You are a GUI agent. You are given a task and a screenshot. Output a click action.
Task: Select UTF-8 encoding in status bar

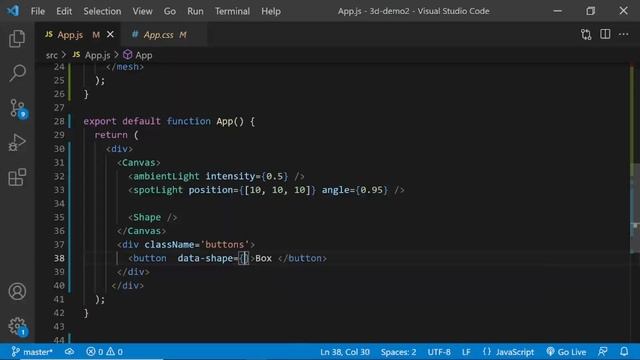click(x=439, y=351)
